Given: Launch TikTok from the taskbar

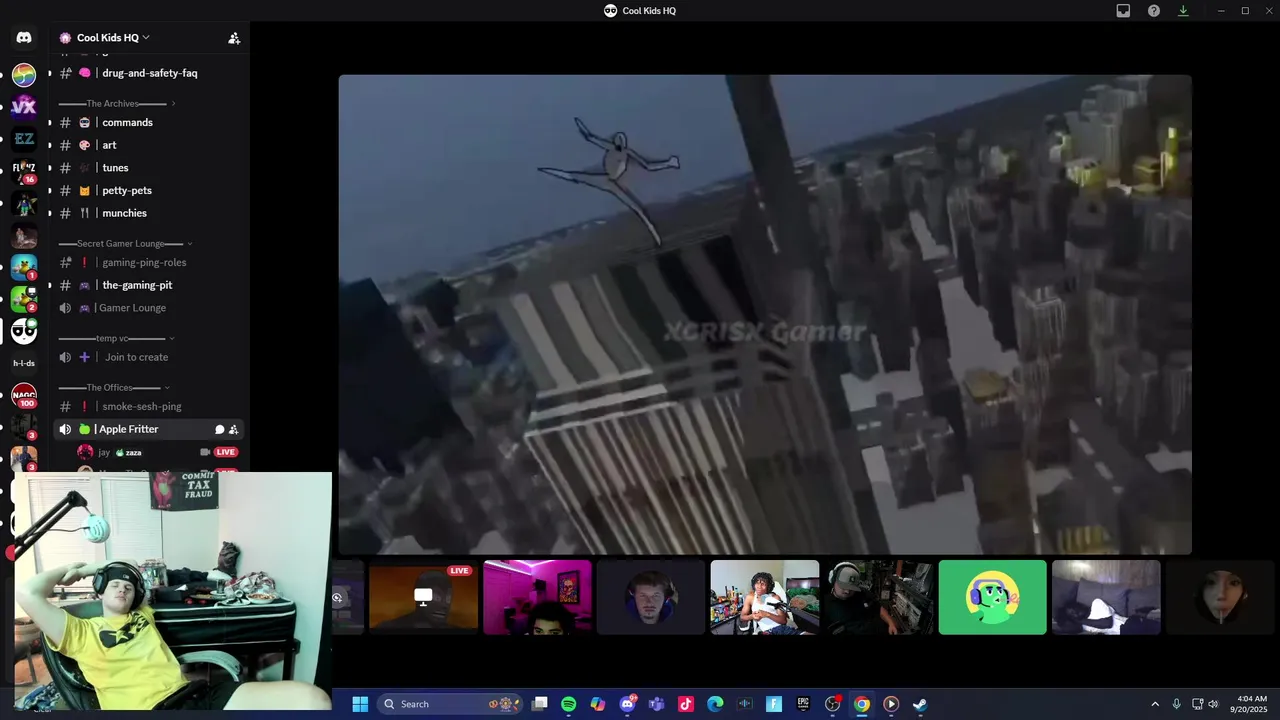Looking at the screenshot, I should point(686,704).
